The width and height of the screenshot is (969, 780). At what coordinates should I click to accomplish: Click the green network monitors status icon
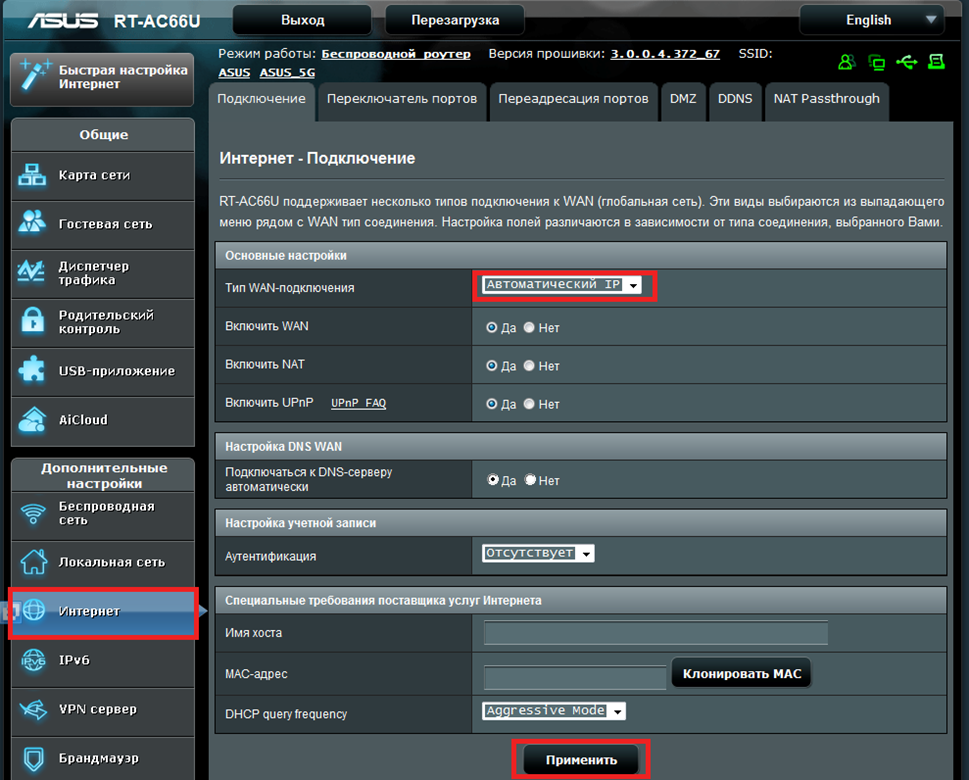tap(876, 62)
